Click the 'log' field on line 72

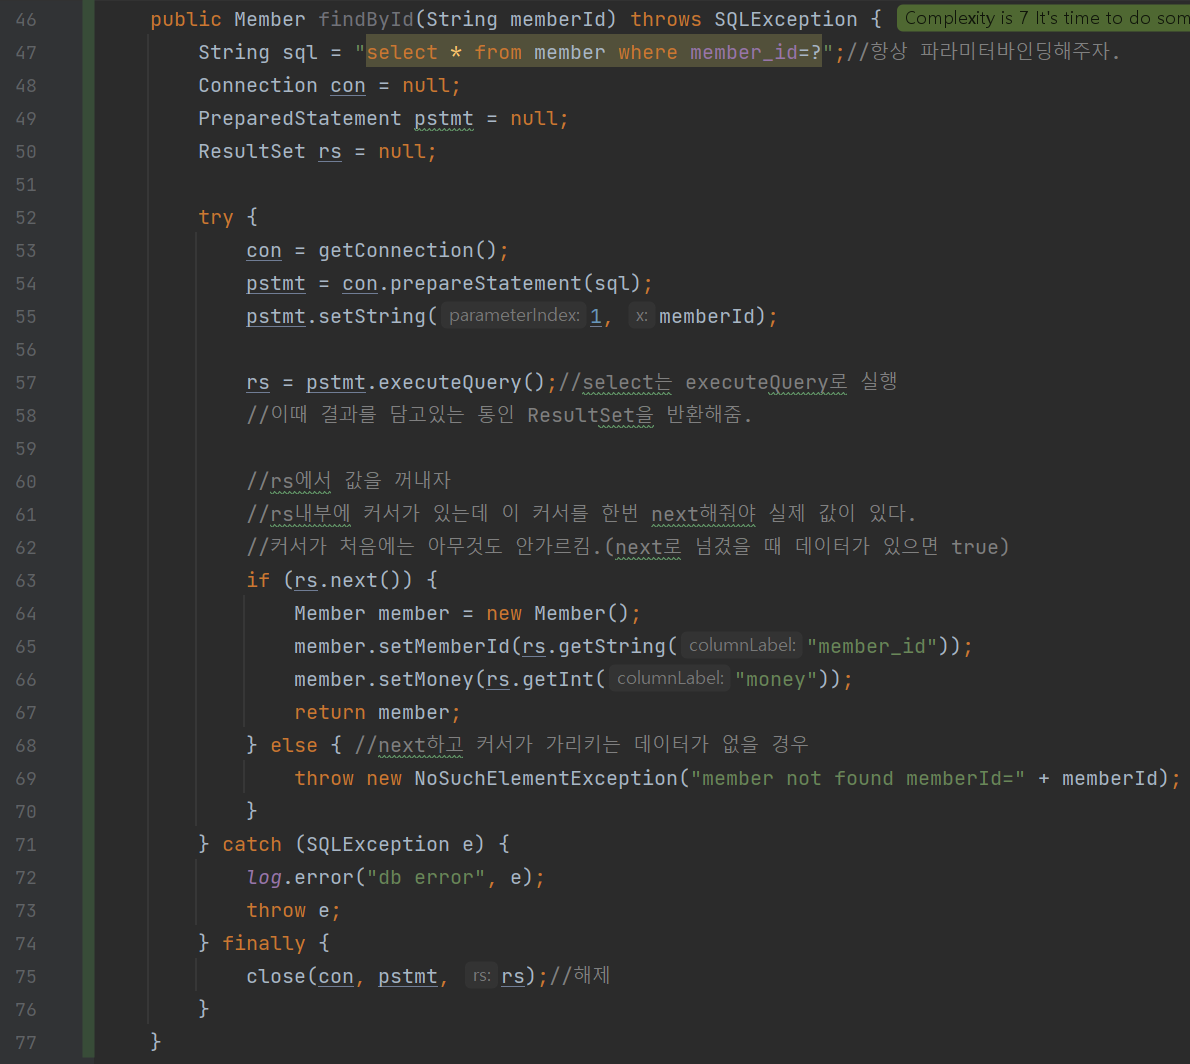pyautogui.click(x=263, y=877)
